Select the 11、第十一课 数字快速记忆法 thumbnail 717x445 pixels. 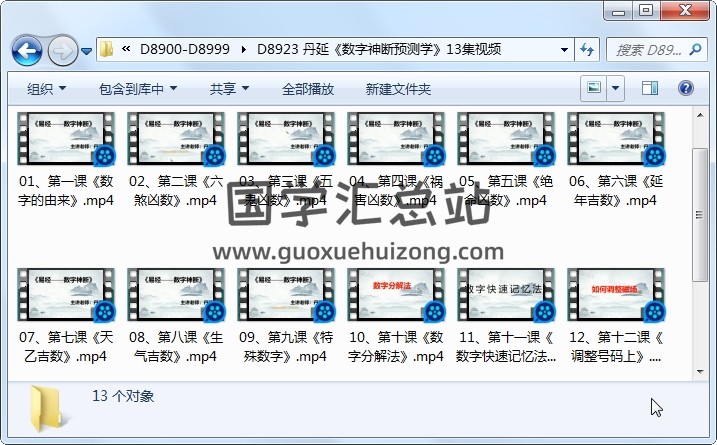click(x=506, y=295)
